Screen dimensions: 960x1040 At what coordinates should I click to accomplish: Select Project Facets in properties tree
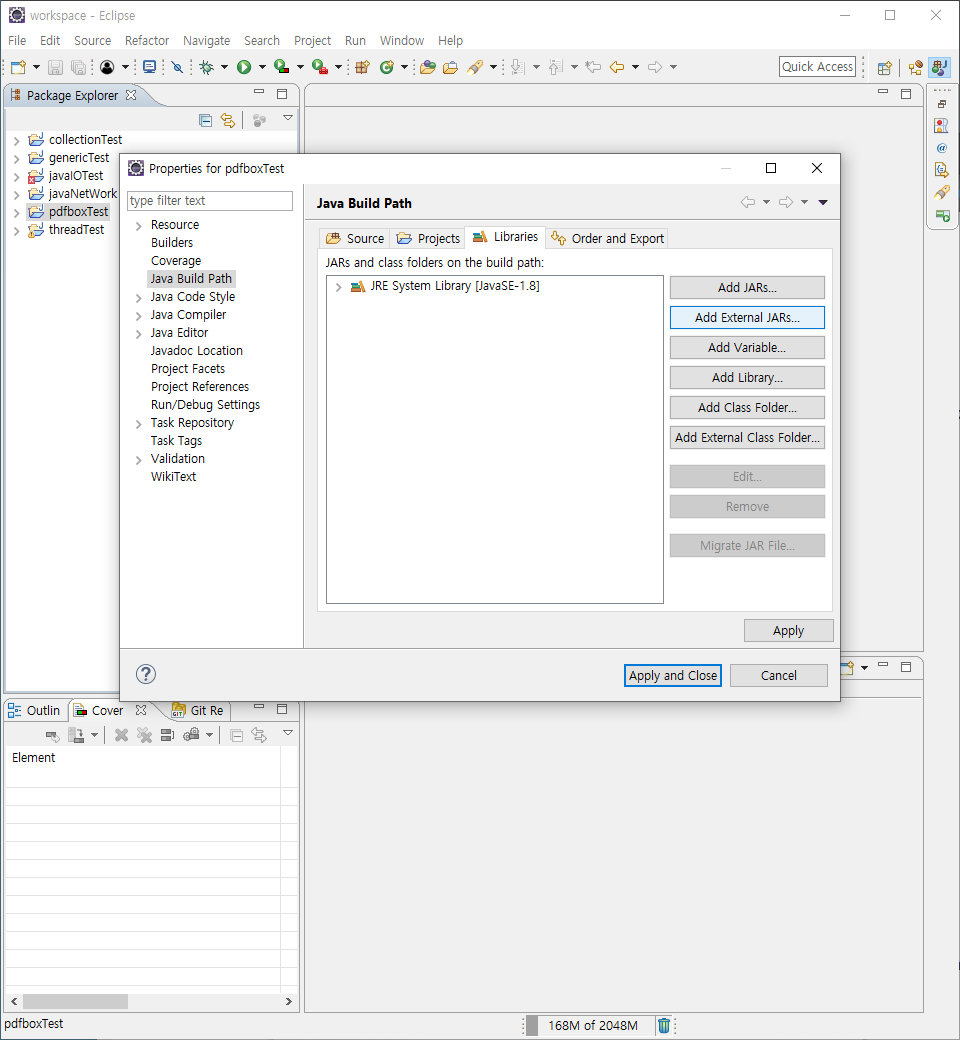click(x=188, y=369)
